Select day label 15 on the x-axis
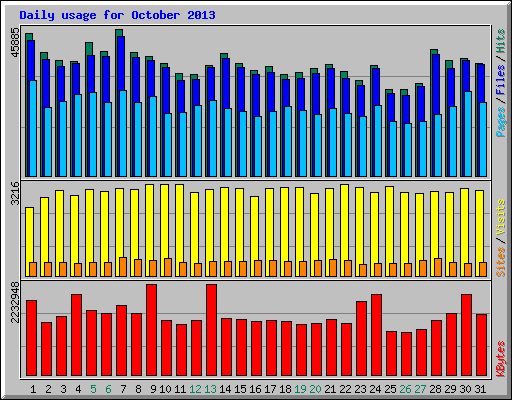Viewport: 512px width, 400px height. 240,389
